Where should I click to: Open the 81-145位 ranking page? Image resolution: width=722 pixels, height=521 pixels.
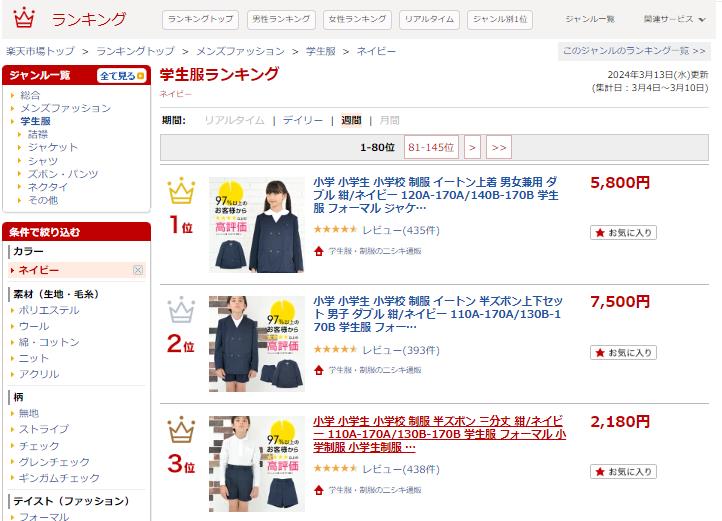click(431, 147)
